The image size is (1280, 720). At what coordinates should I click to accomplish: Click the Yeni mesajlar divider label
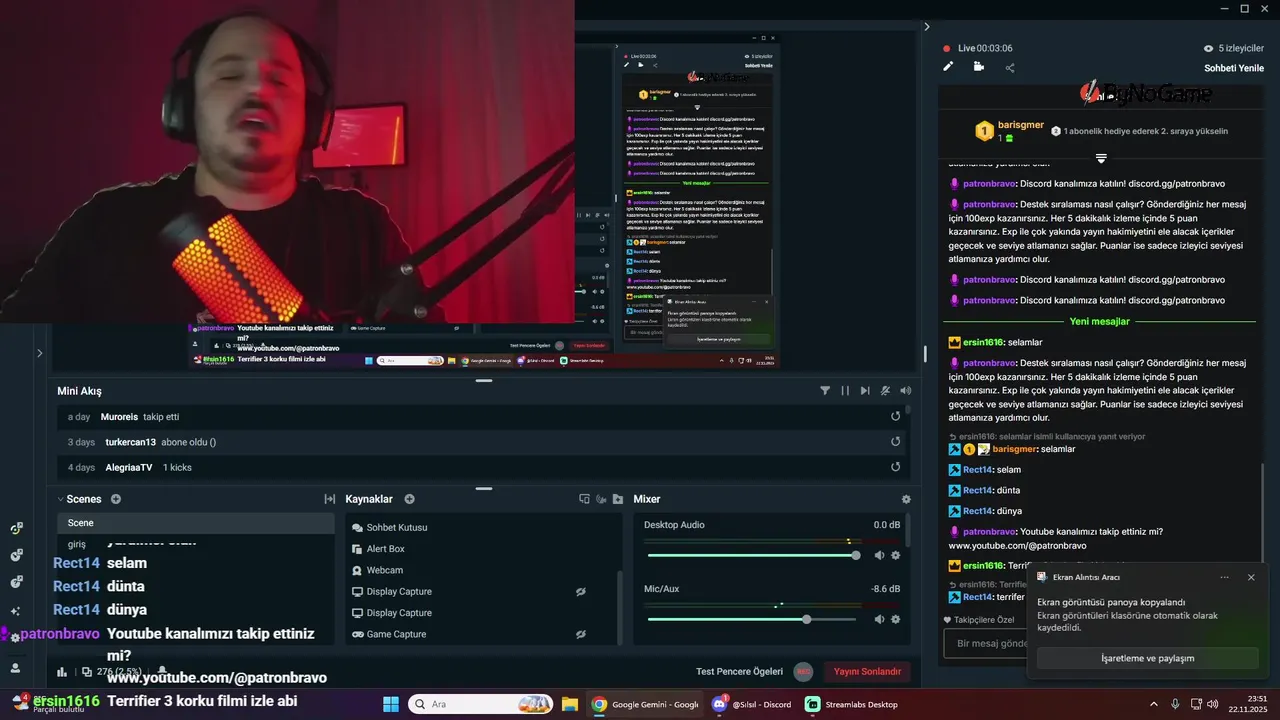tap(1099, 322)
